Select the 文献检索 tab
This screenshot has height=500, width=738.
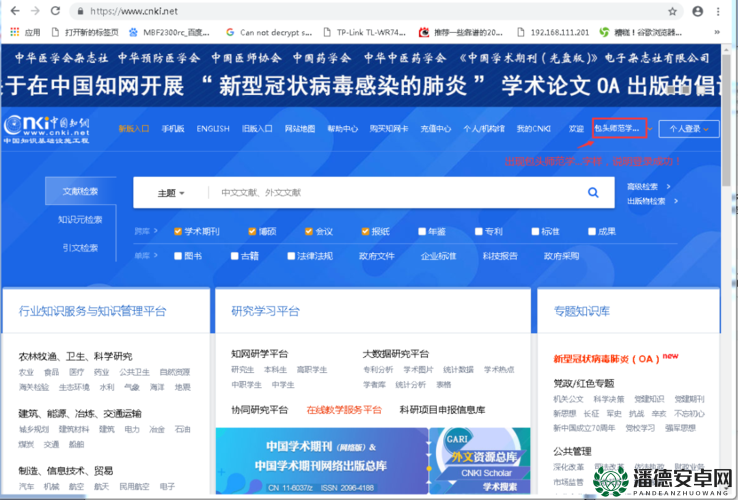click(80, 191)
